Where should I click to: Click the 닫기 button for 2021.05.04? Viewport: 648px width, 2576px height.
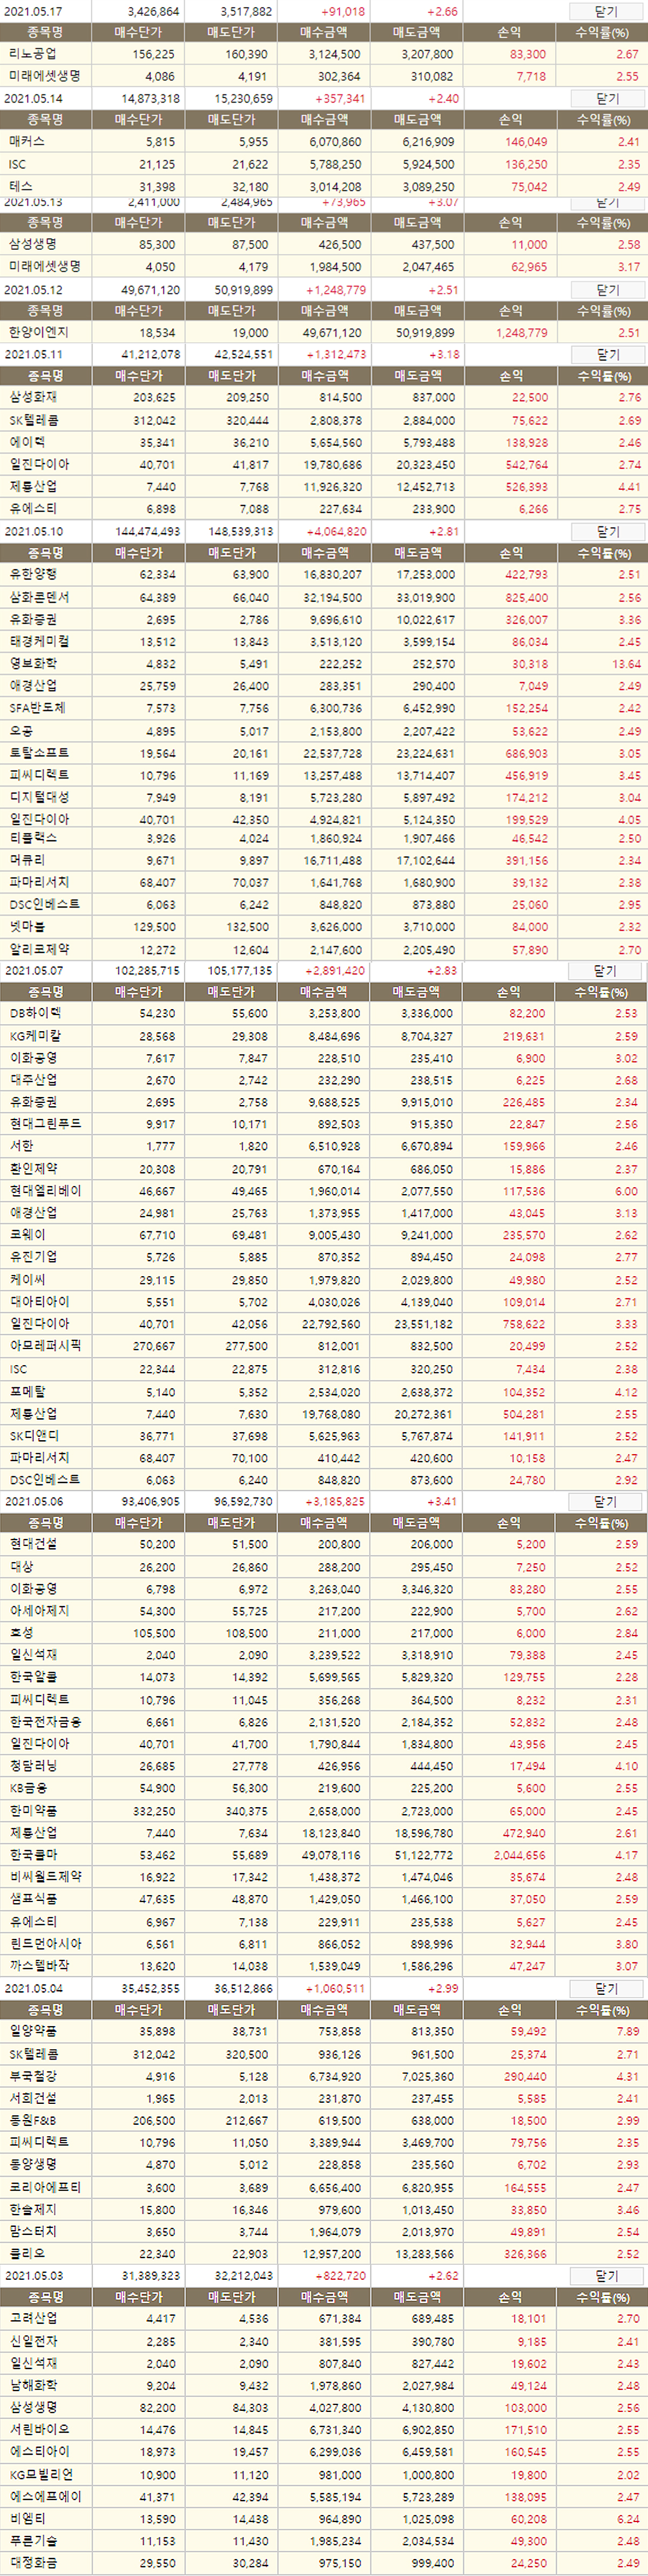606,1988
